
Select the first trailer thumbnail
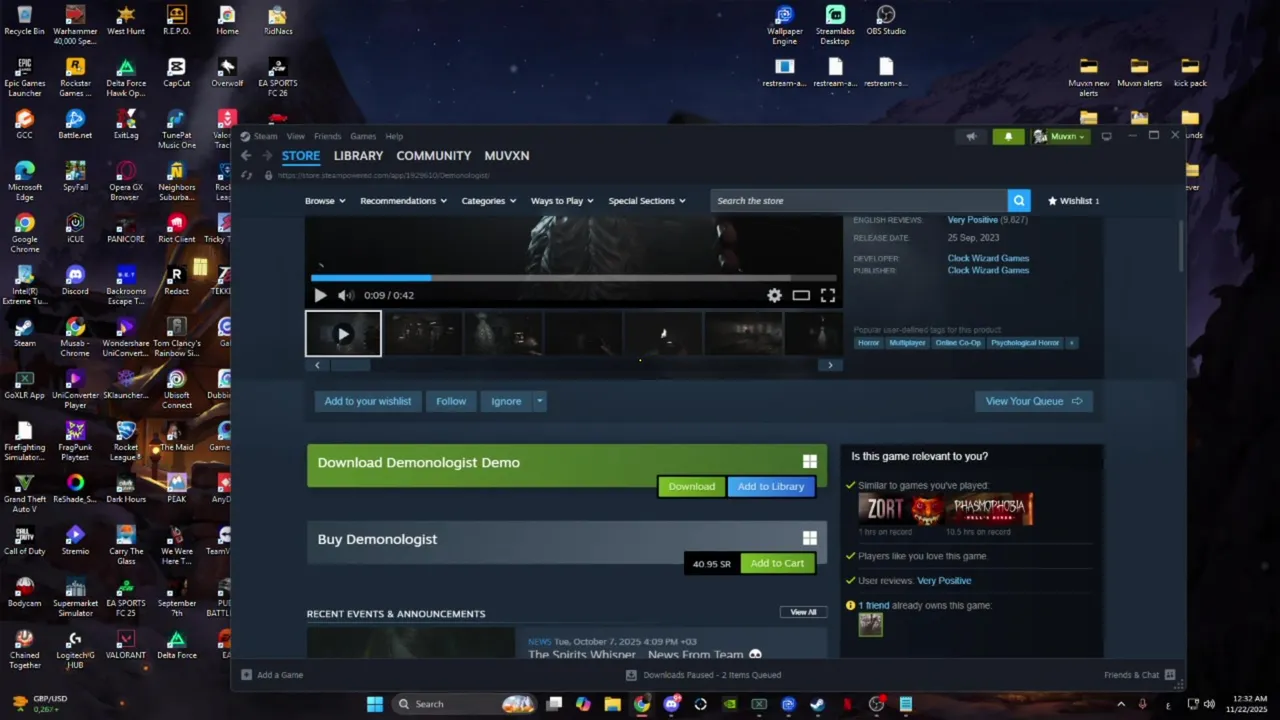(x=343, y=334)
